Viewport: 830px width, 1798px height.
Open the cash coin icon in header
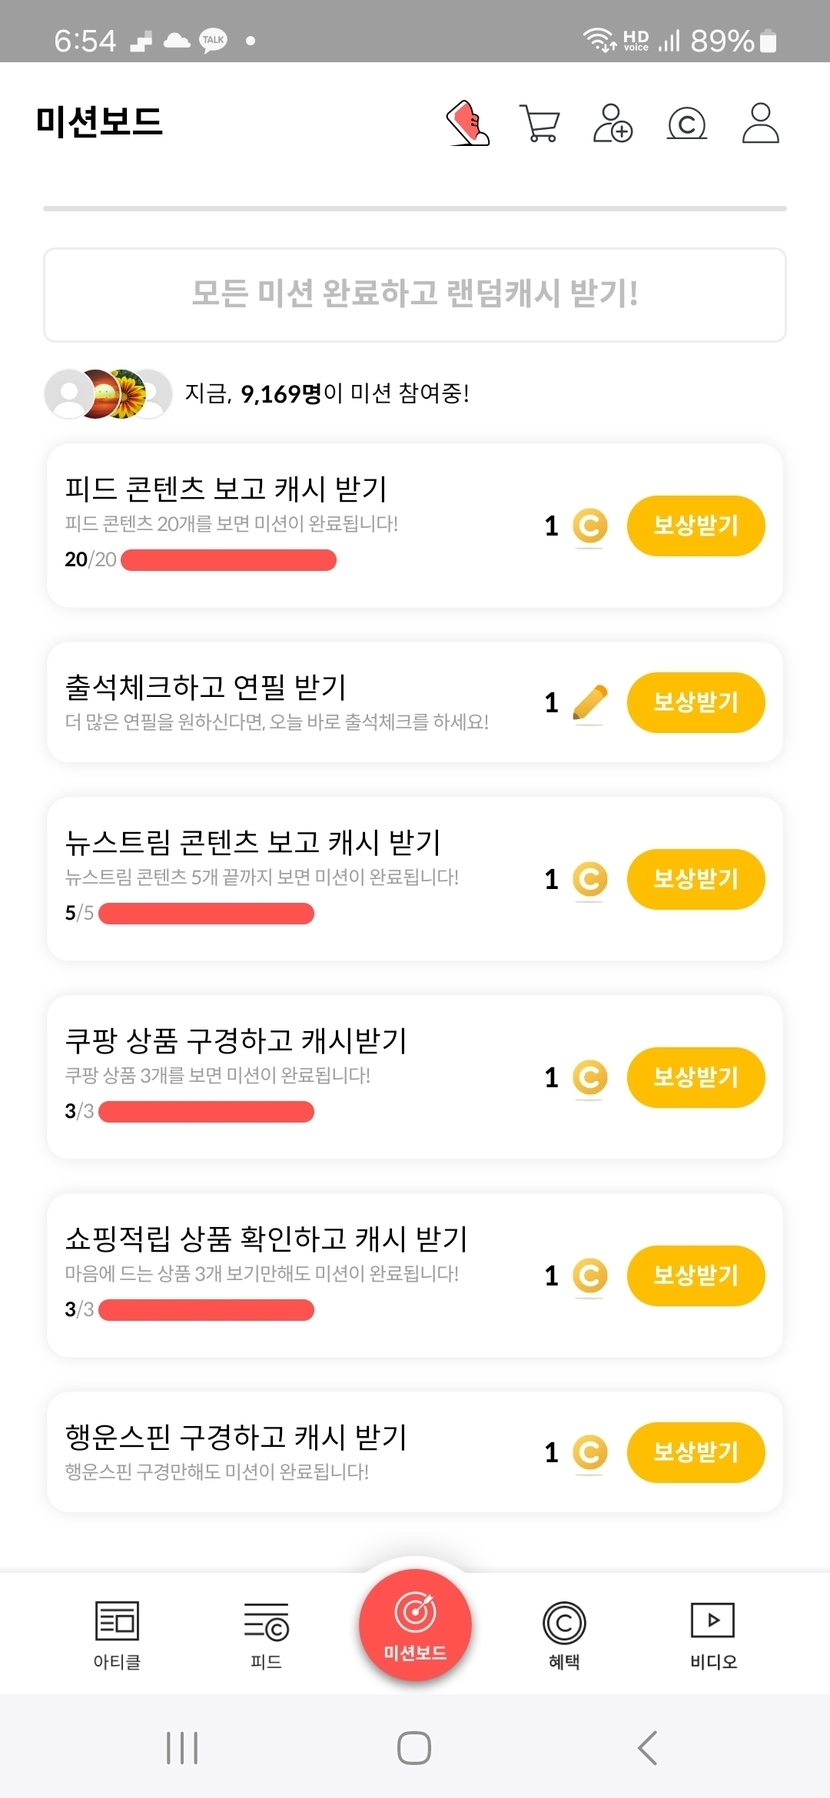point(686,124)
